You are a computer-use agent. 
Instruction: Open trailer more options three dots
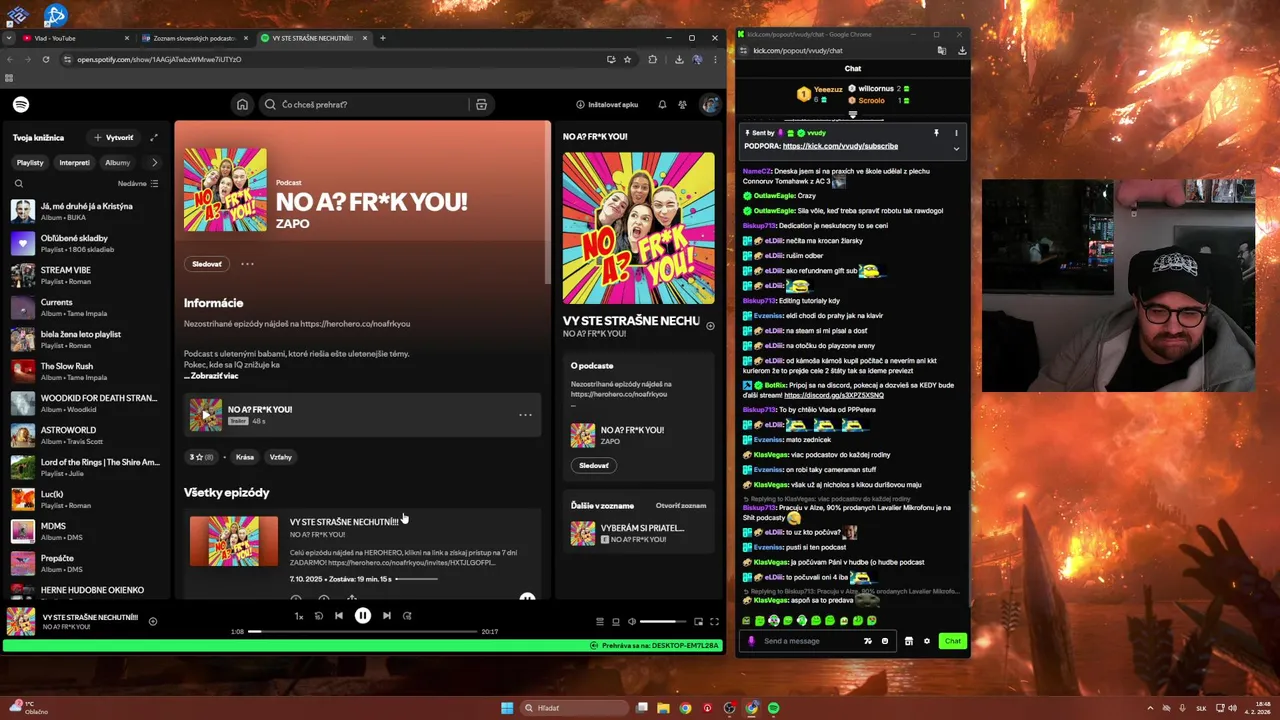coord(525,415)
